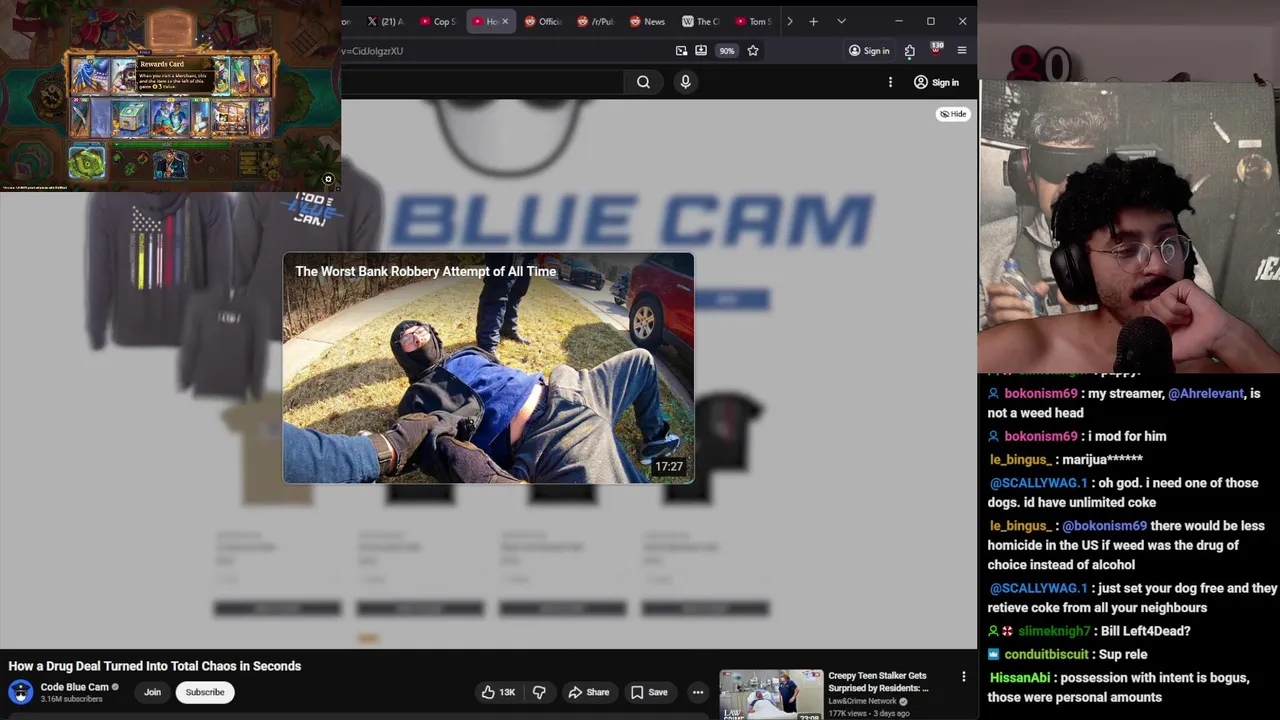Click the install/download page icon in address bar
This screenshot has height=720, width=1280.
click(701, 51)
